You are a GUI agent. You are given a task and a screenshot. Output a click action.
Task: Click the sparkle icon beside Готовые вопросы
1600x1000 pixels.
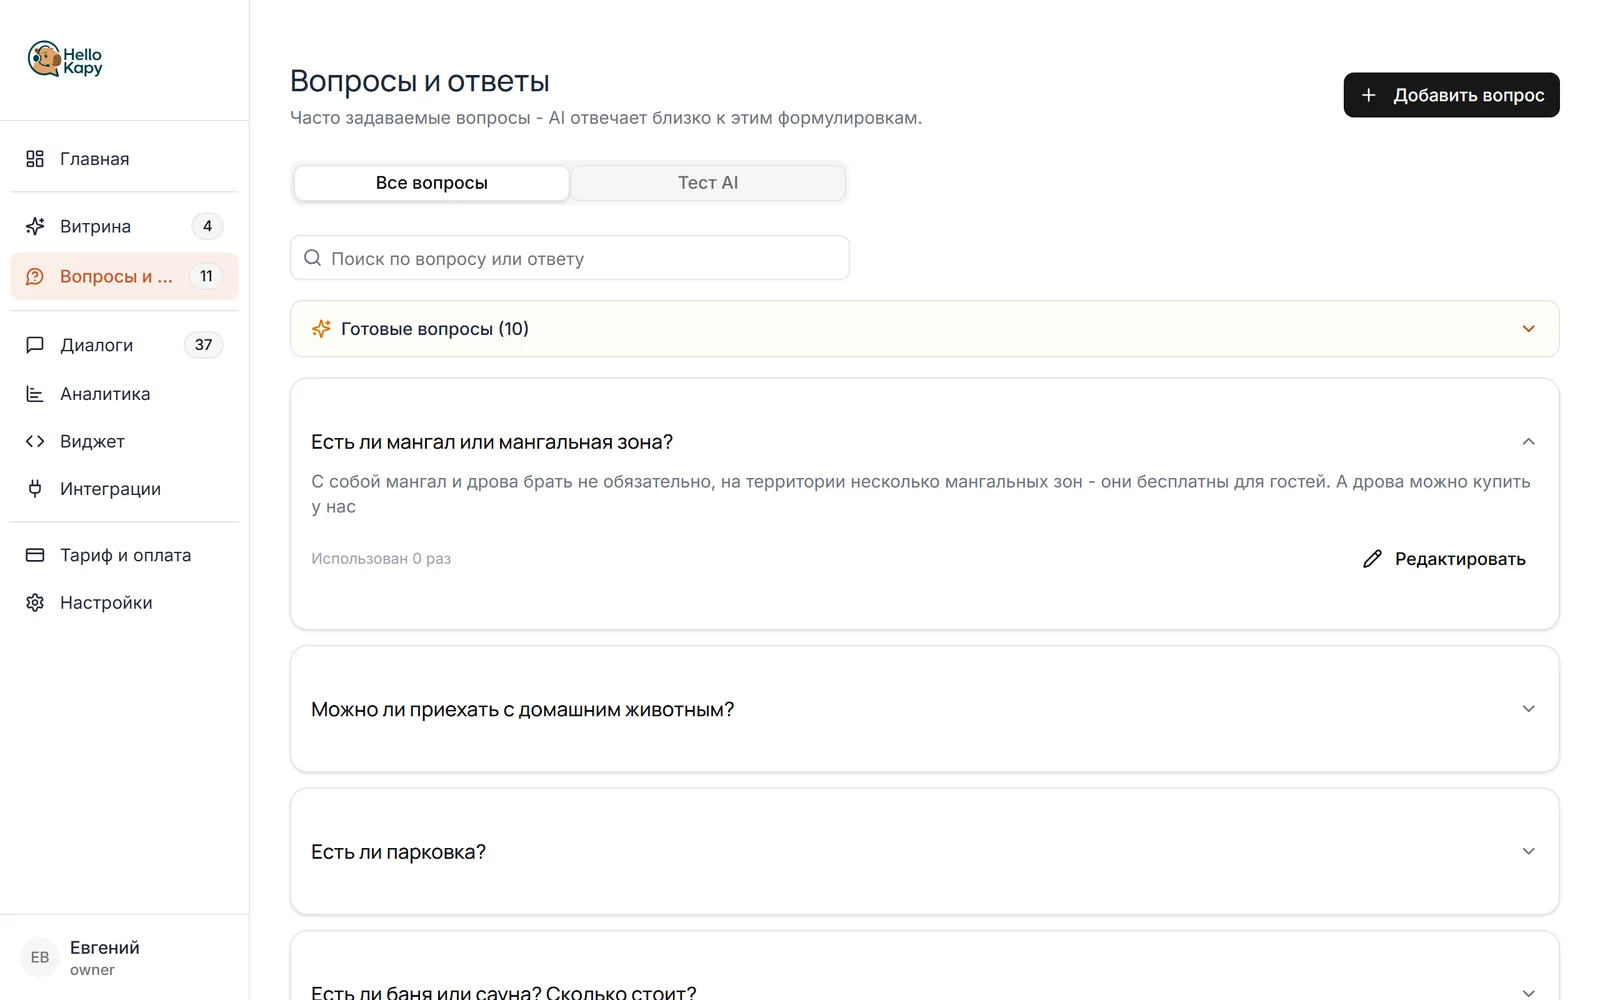(x=321, y=329)
